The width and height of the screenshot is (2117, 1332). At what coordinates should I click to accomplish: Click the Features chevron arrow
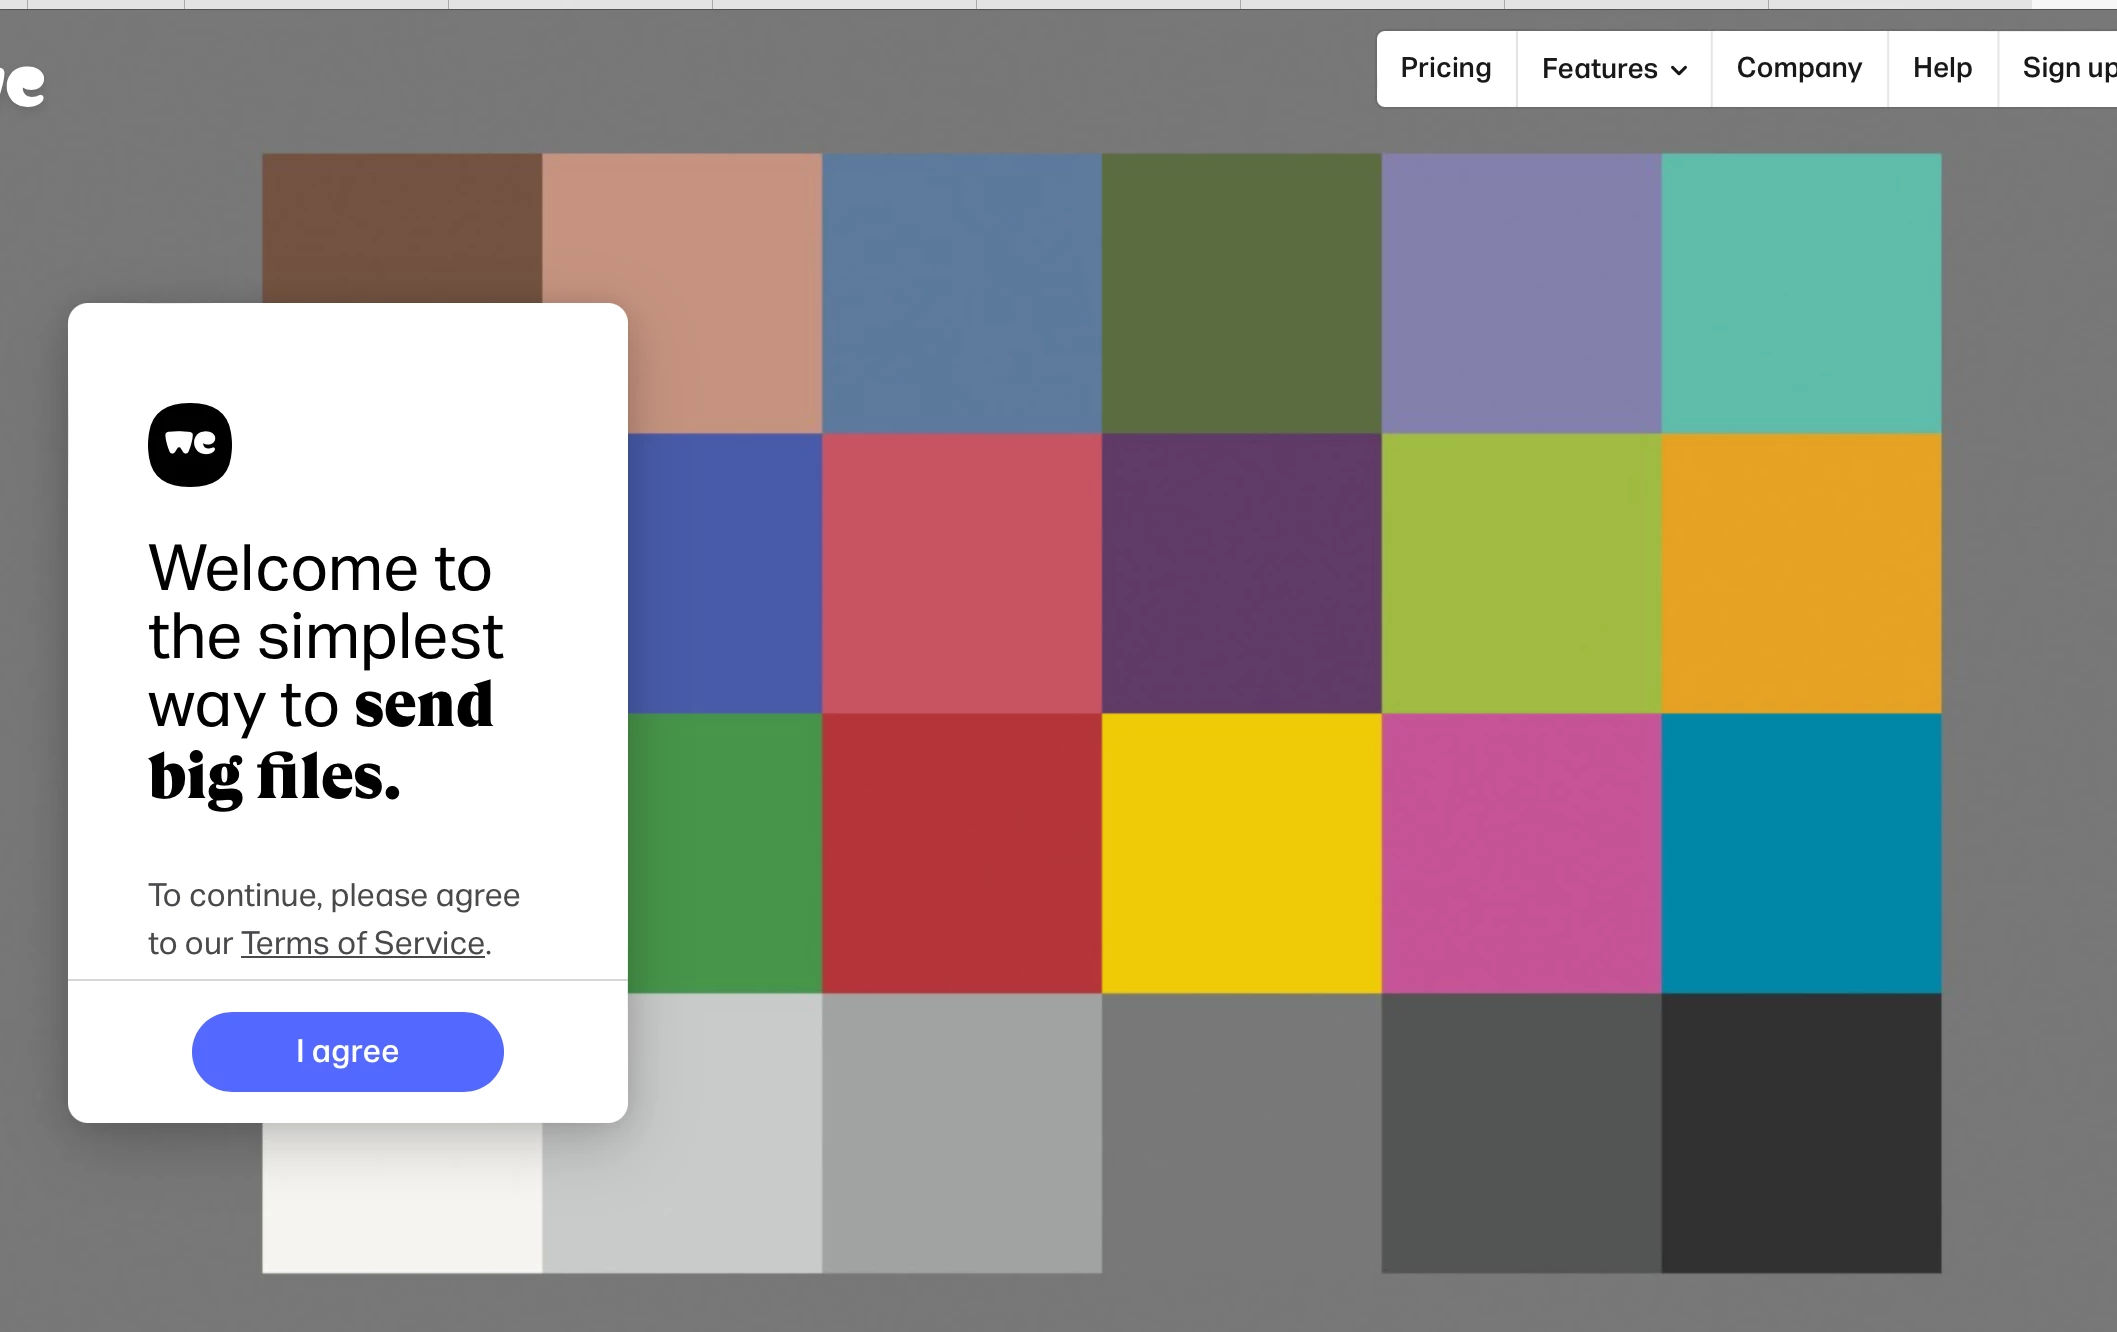[1680, 70]
